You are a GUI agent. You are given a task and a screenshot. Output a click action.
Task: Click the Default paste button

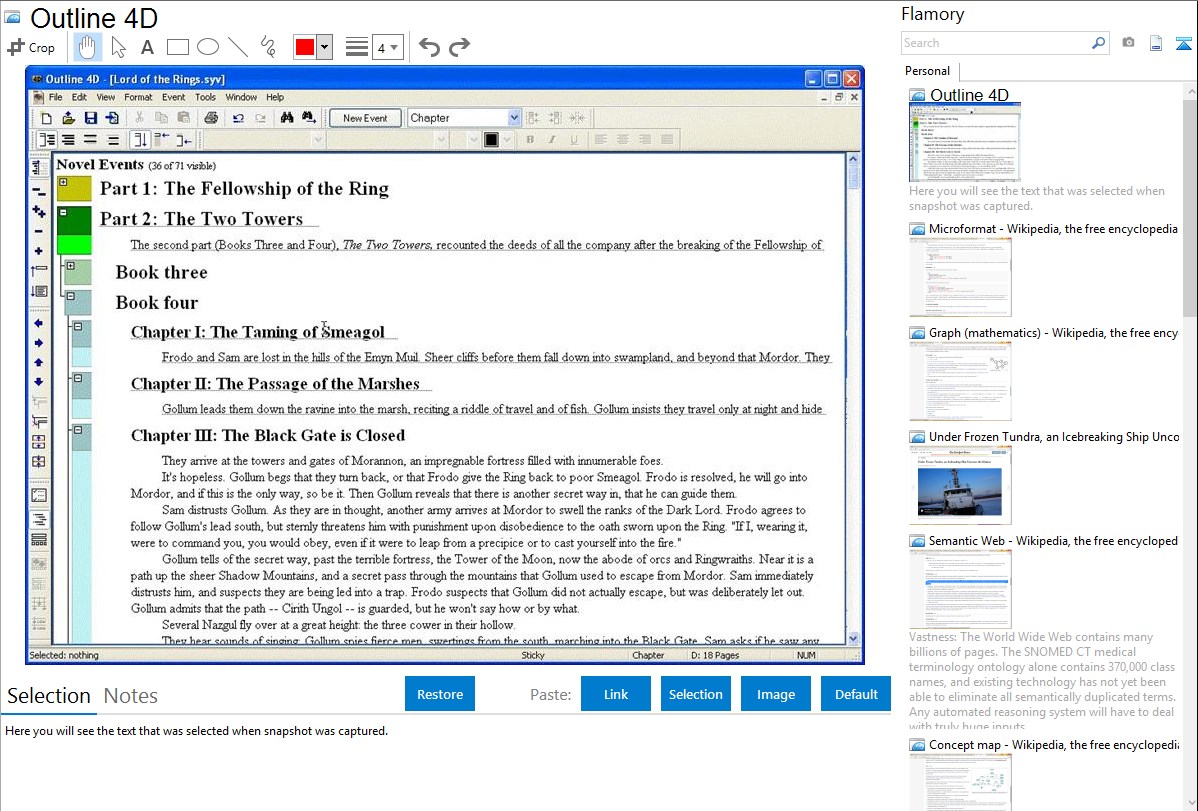pos(856,694)
